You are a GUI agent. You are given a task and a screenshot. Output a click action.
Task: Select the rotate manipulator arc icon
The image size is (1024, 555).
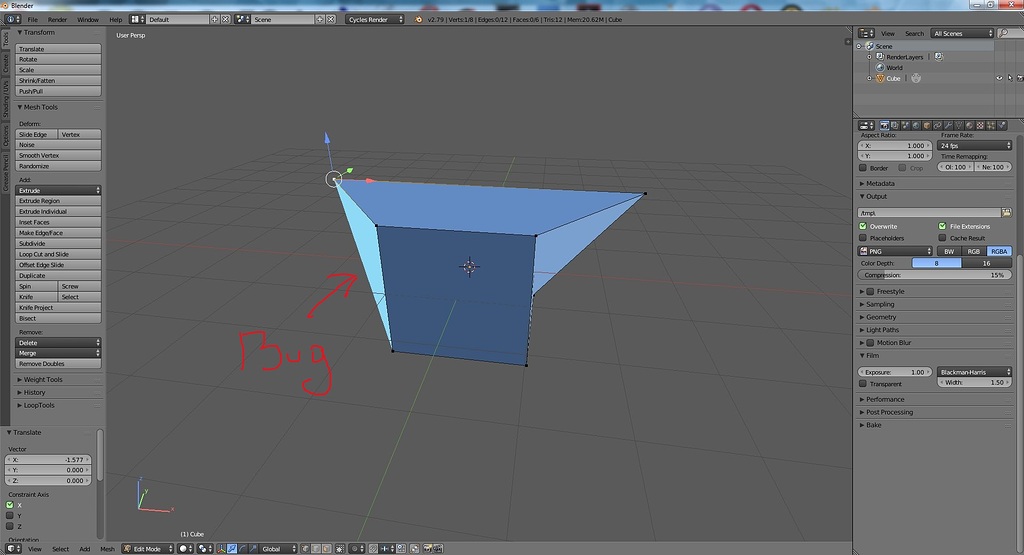(x=242, y=549)
